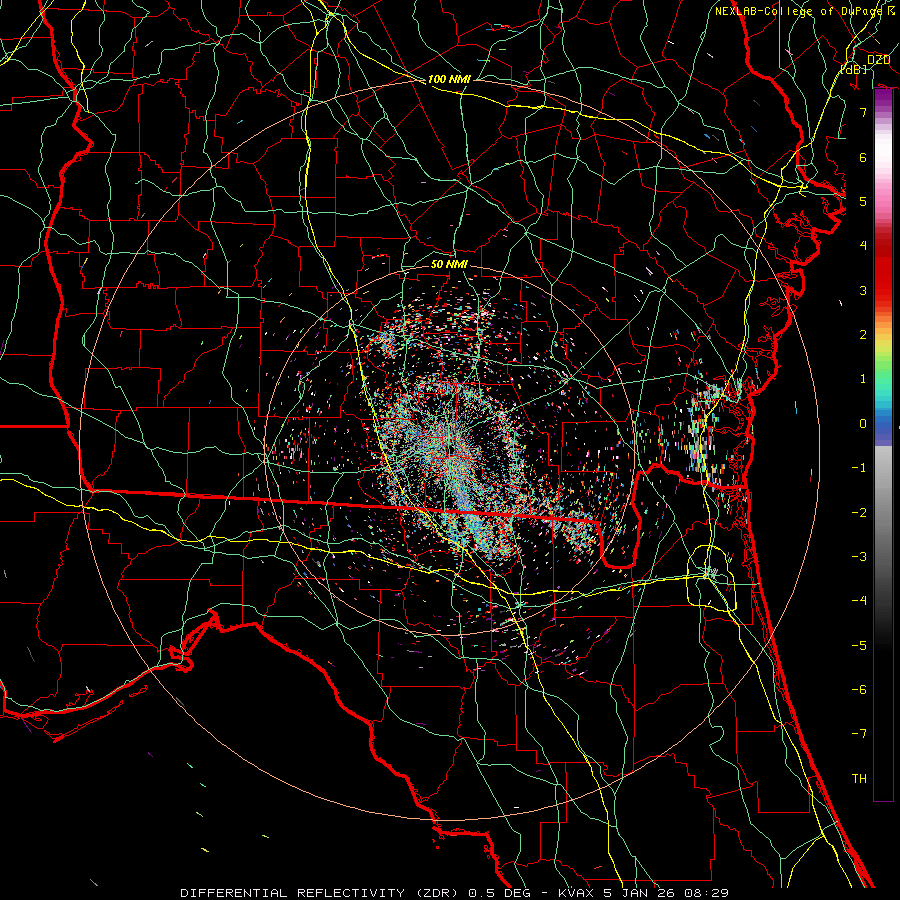Select the "0" value on color scale
The height and width of the screenshot is (900, 900).
click(863, 424)
